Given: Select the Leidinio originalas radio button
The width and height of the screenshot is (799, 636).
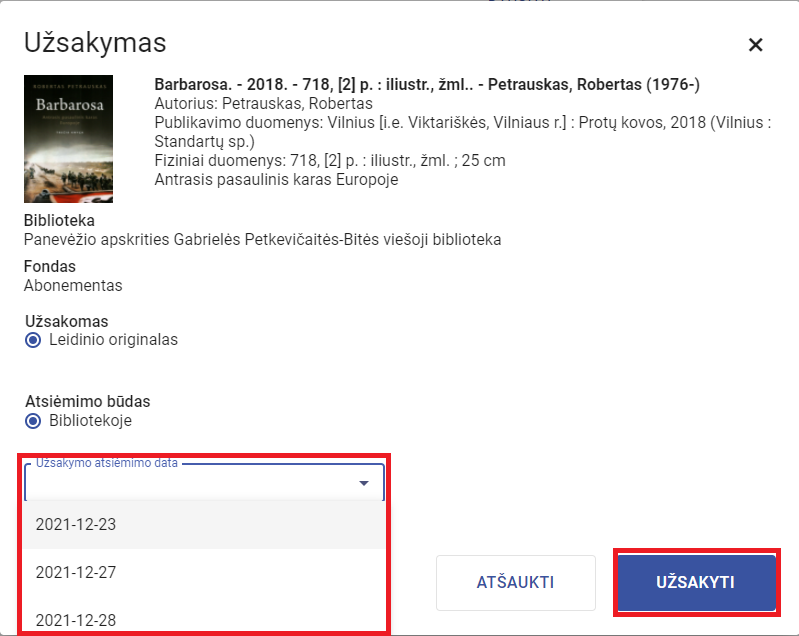Looking at the screenshot, I should (x=33, y=340).
